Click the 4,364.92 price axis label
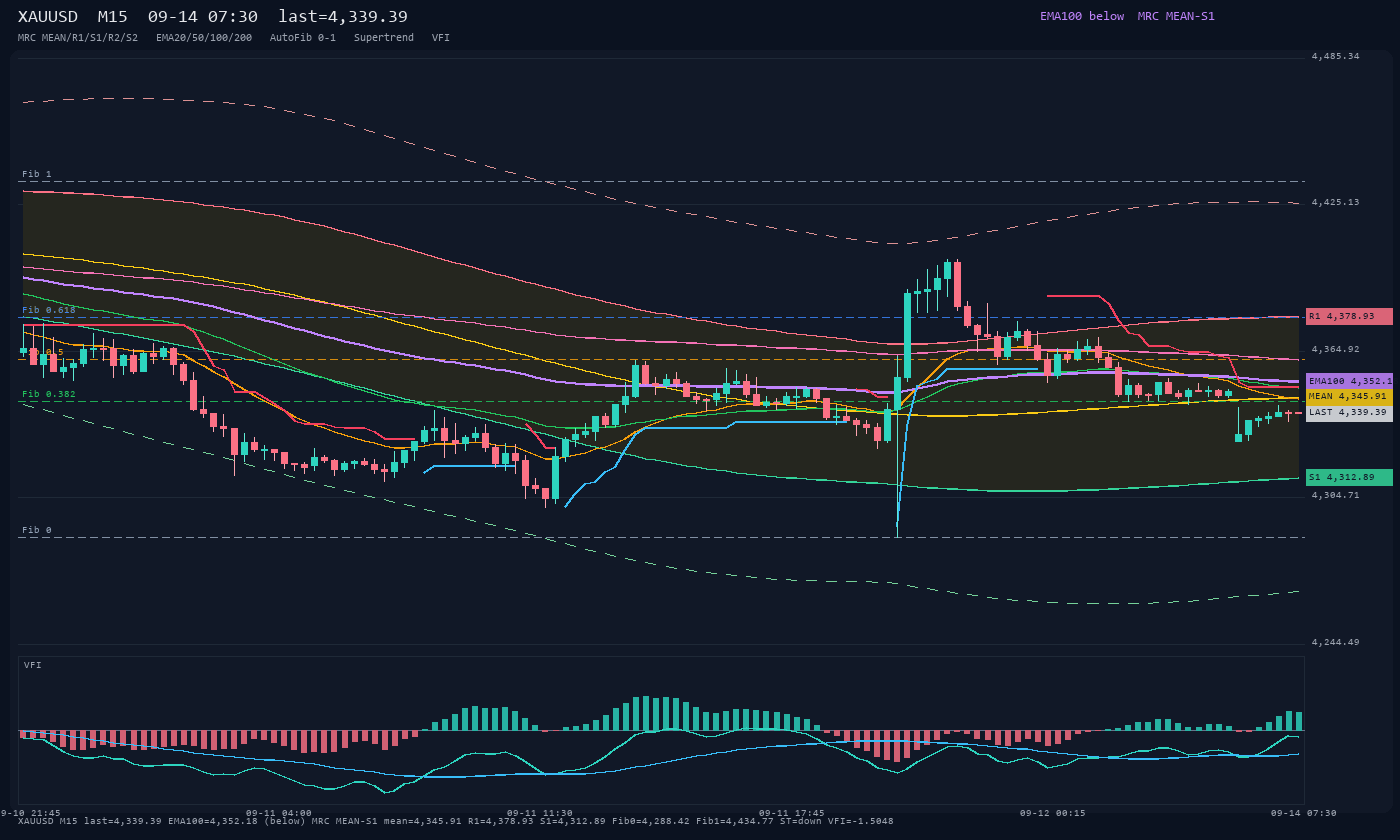The width and height of the screenshot is (1400, 840). (1336, 349)
